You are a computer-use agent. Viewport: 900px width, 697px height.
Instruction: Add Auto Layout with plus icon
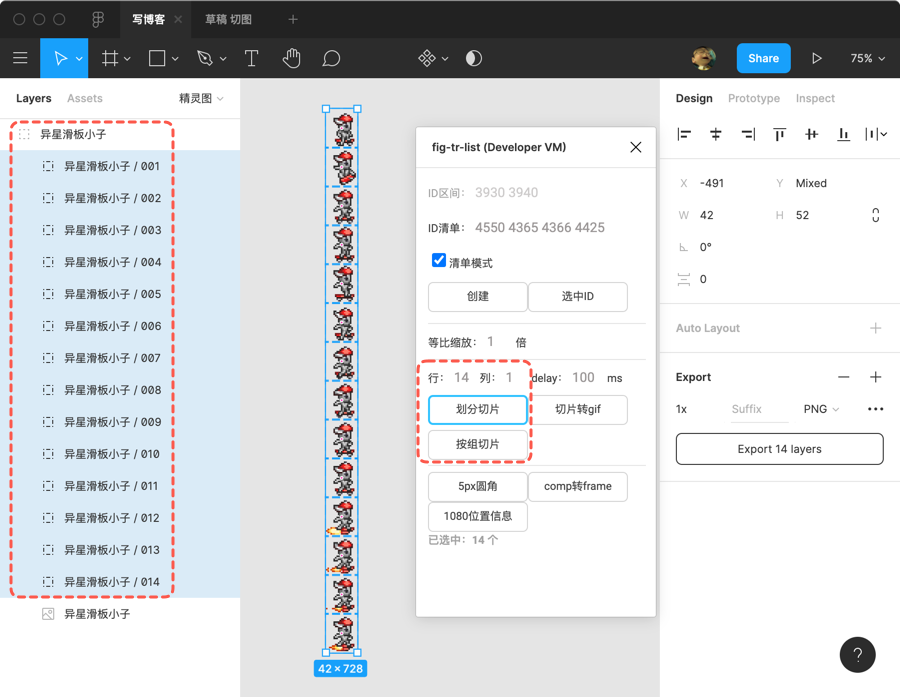(x=875, y=328)
